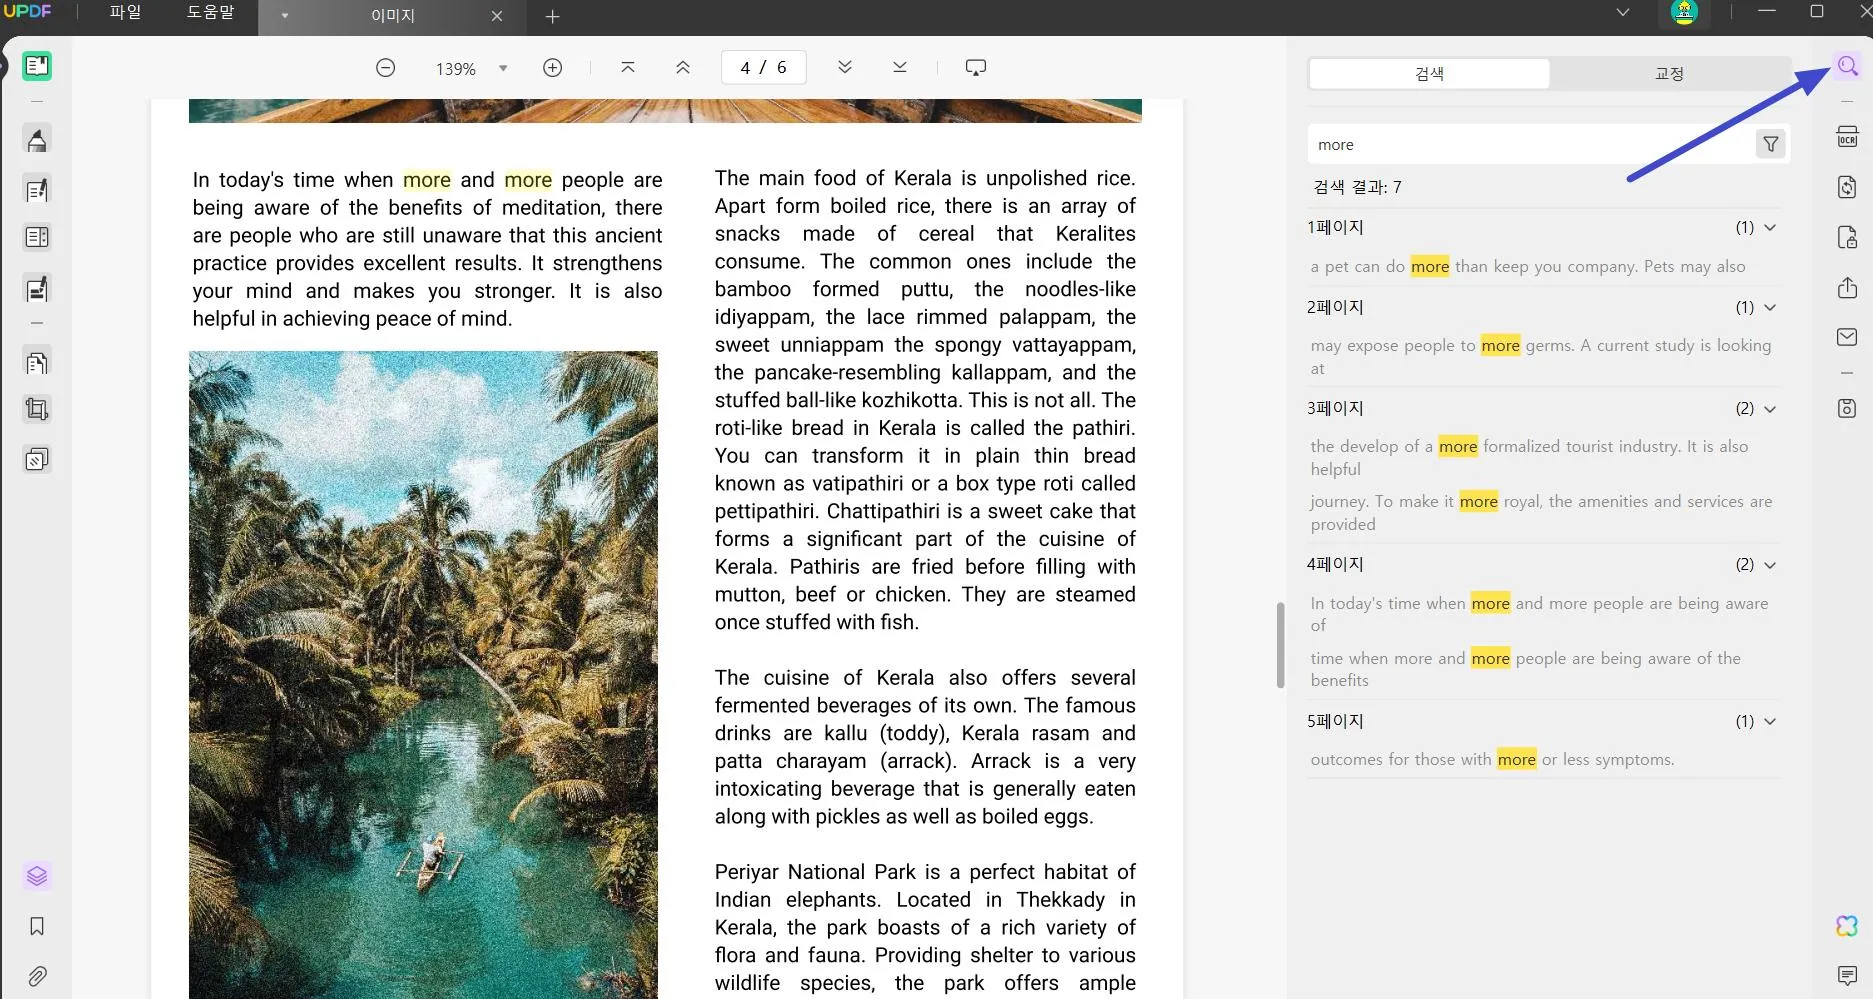The height and width of the screenshot is (999, 1873).
Task: Open the Attachments panel
Action: 37,976
